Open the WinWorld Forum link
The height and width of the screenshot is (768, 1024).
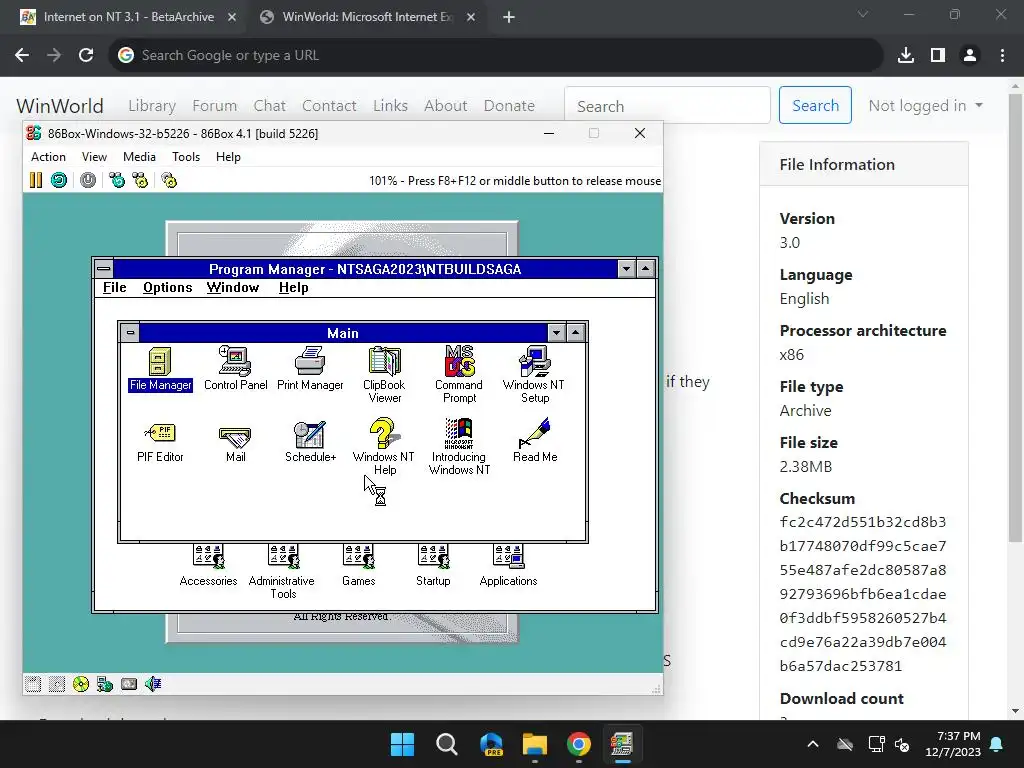point(214,105)
